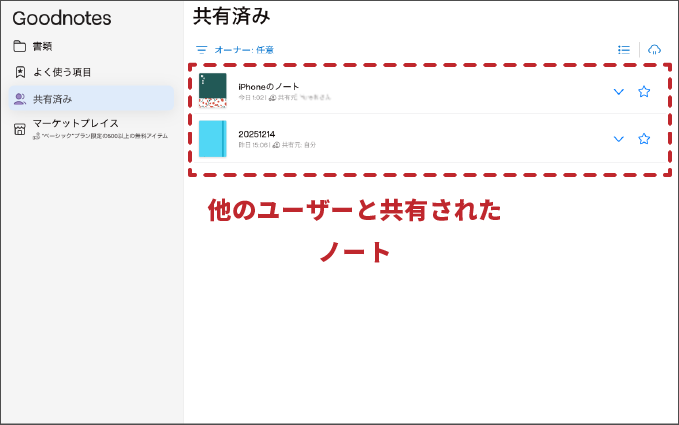Expand options chevron for 20251214
Screen dimensions: 679x425
[618, 139]
